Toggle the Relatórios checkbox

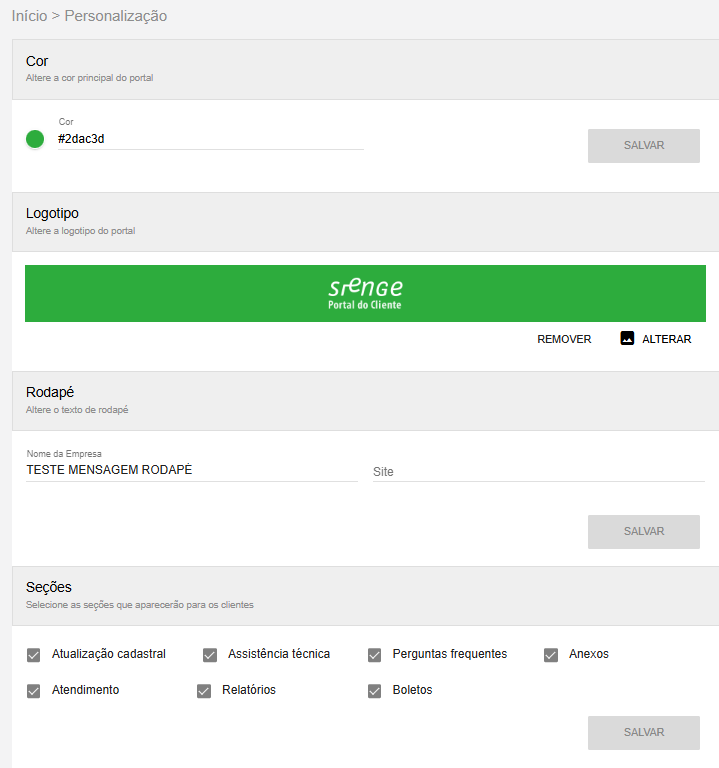[204, 691]
